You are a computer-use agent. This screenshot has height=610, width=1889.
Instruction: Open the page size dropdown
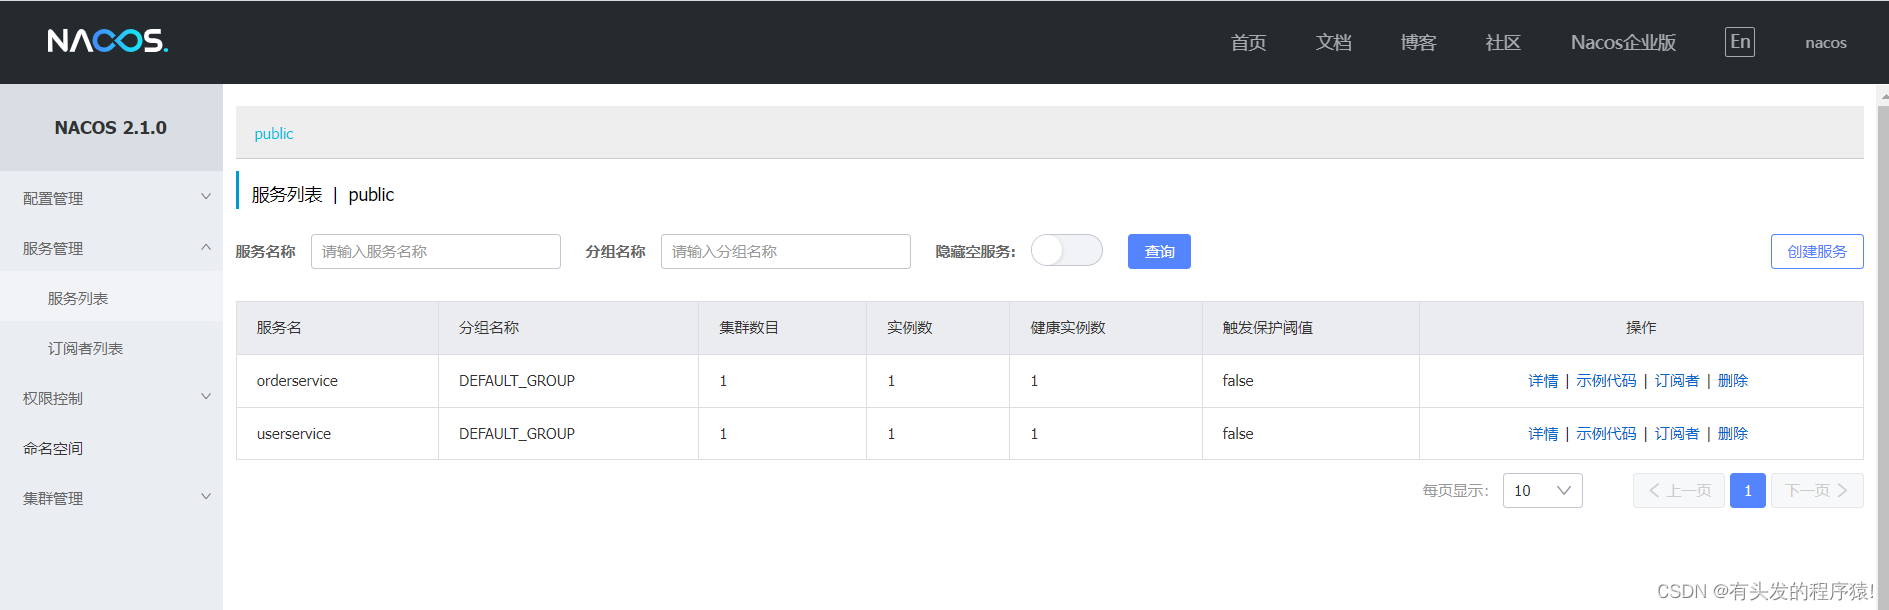coord(1541,491)
